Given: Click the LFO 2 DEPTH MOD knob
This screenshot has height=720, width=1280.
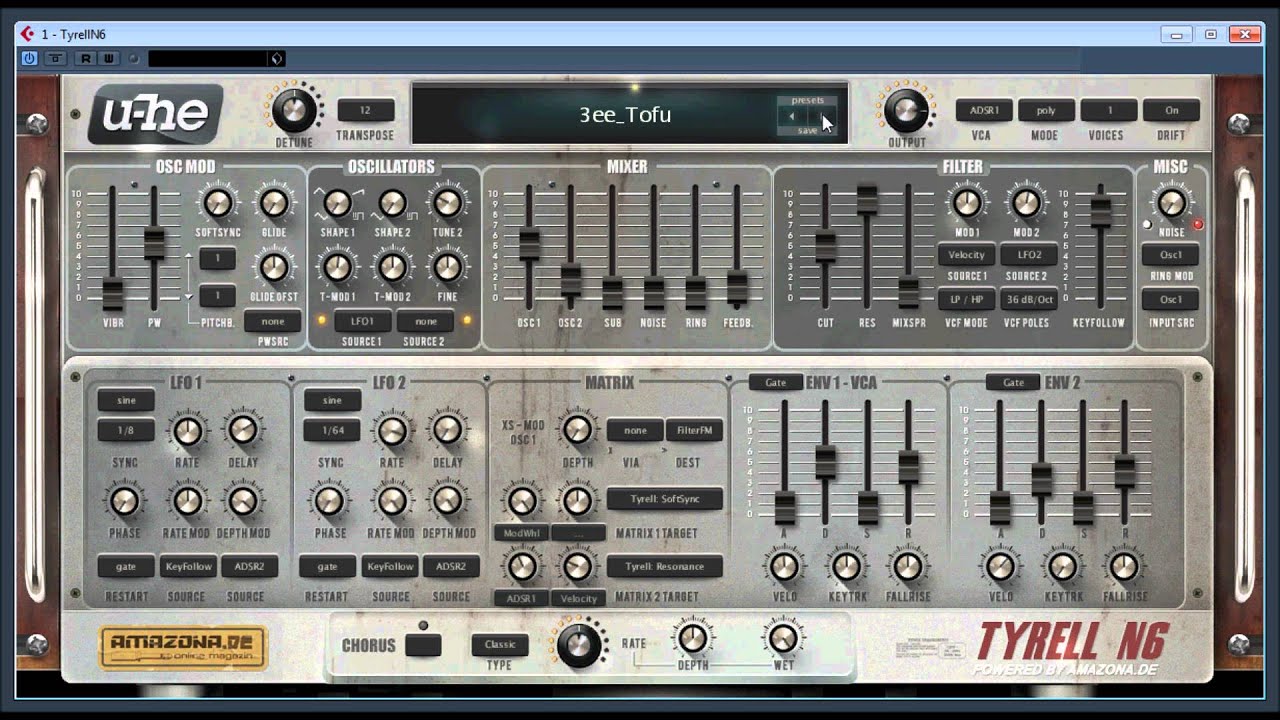Looking at the screenshot, I should click(447, 500).
